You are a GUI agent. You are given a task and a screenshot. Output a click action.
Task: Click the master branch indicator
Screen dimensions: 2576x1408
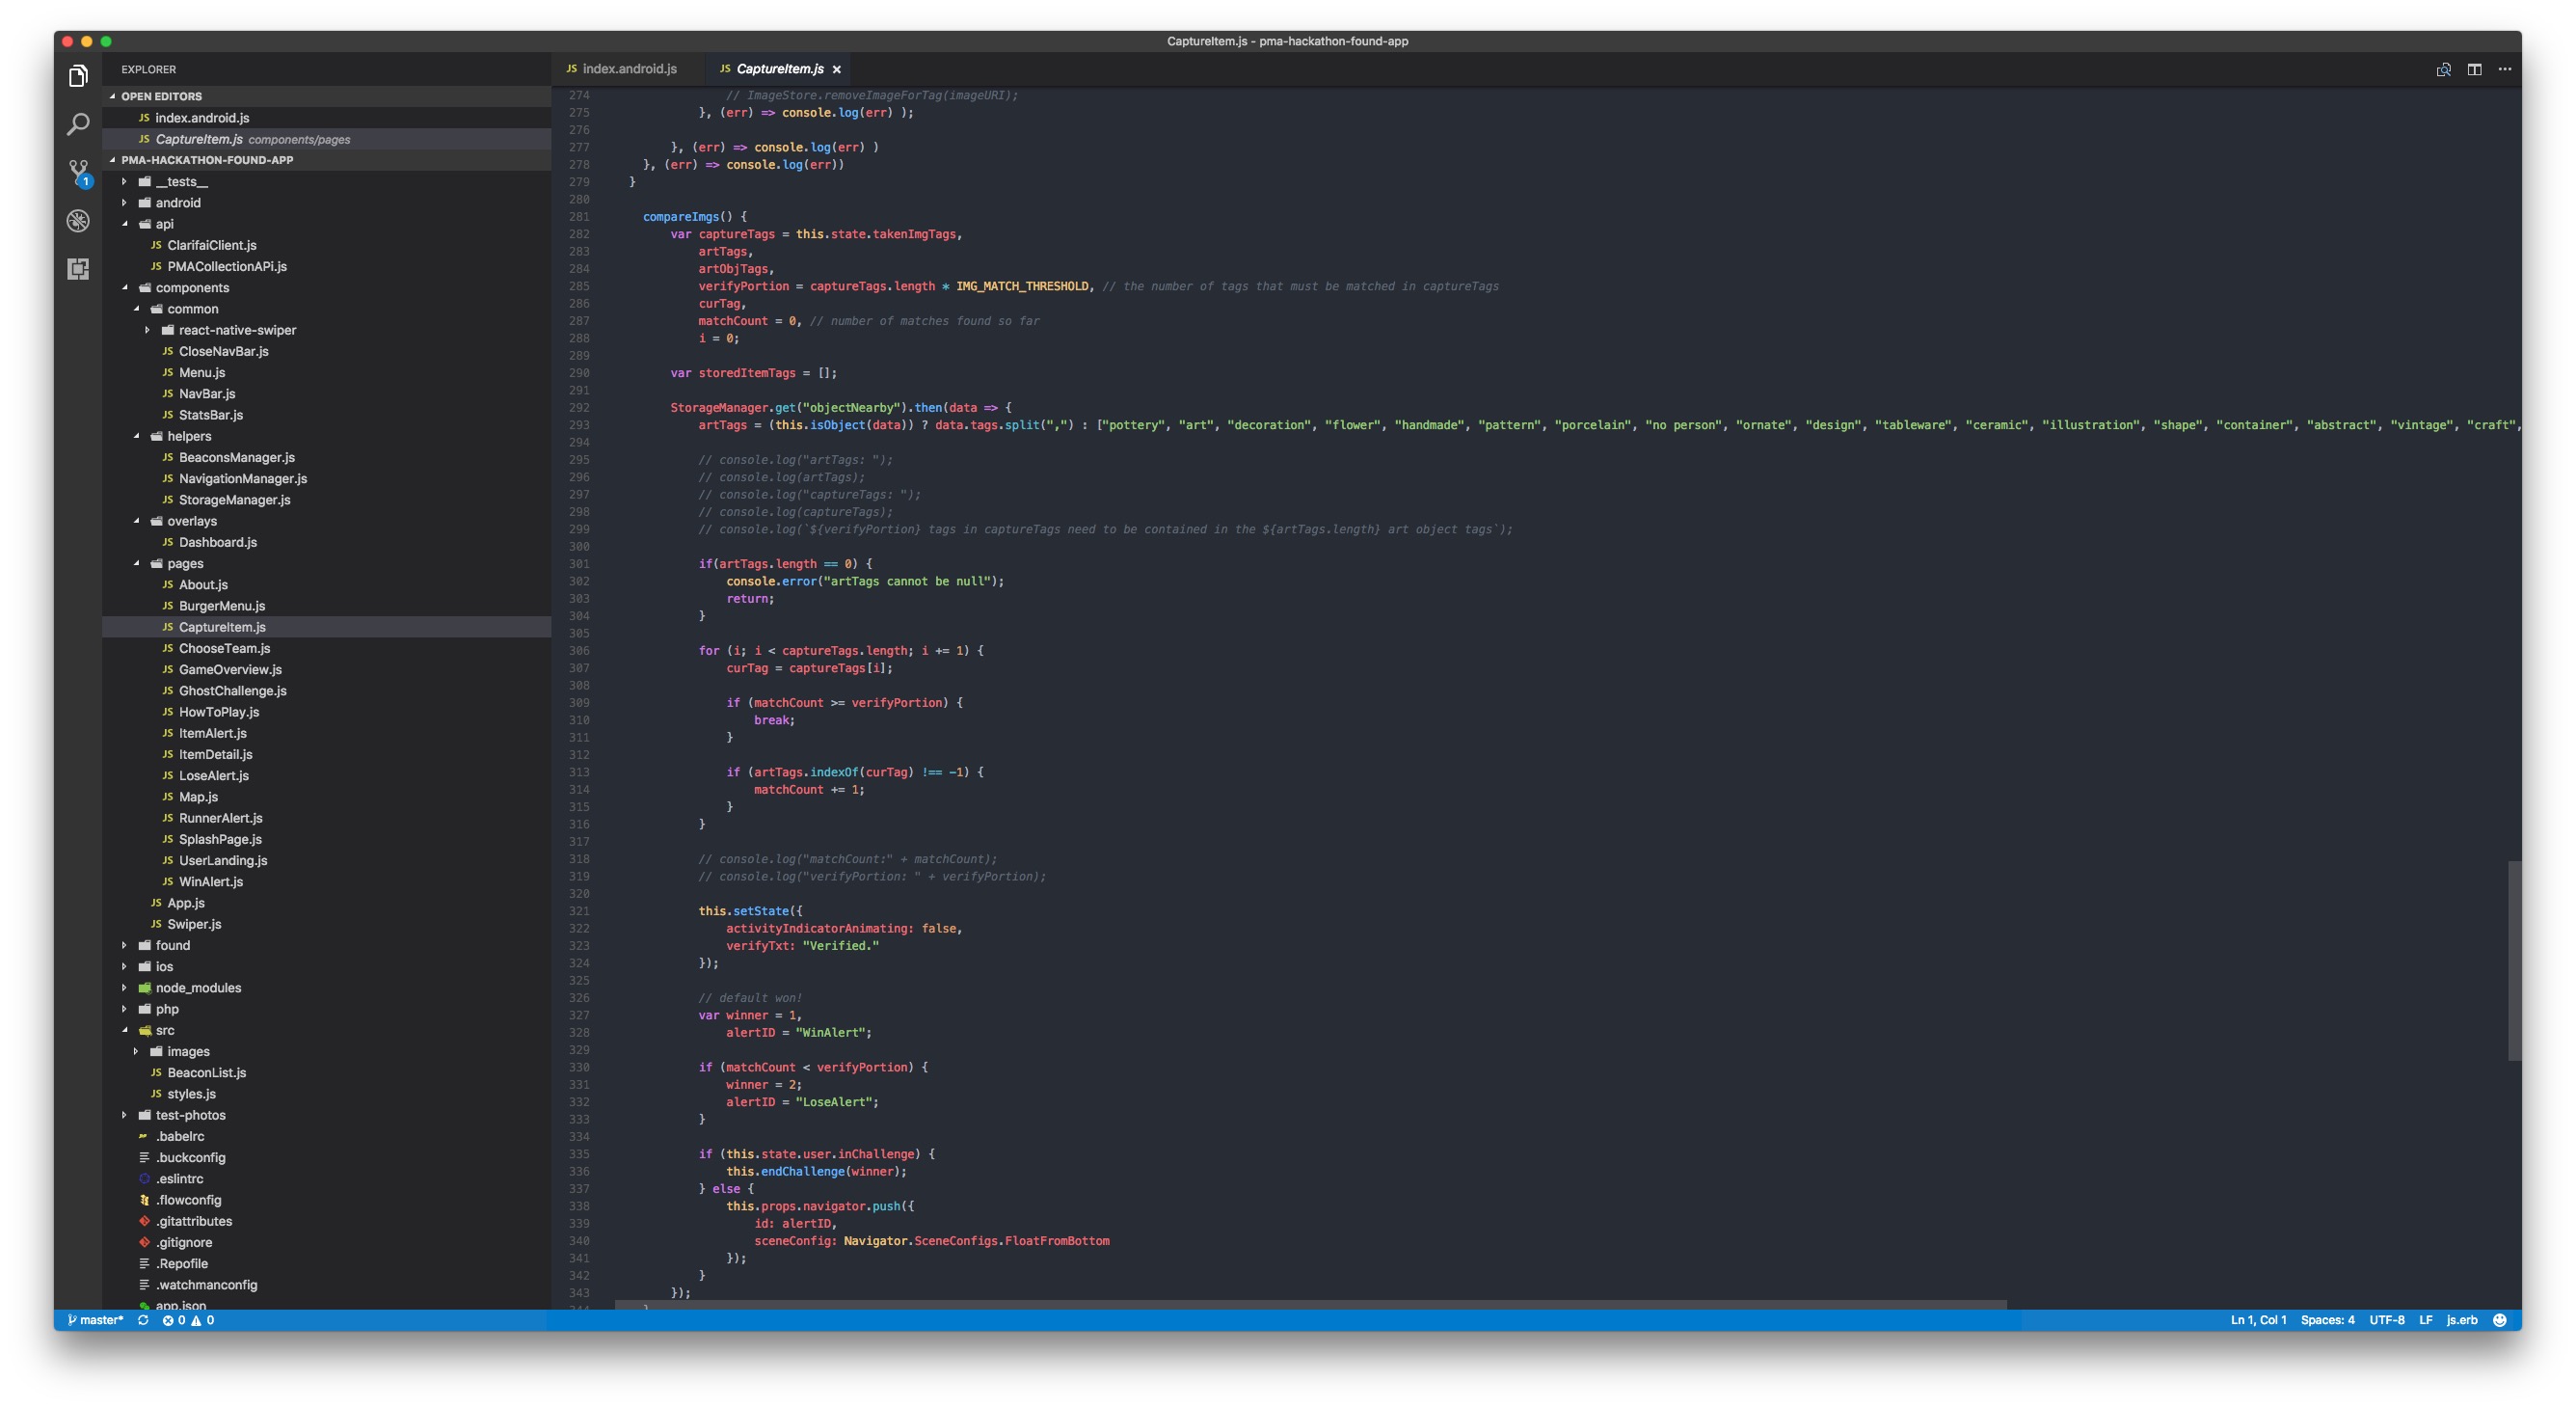[x=95, y=1320]
